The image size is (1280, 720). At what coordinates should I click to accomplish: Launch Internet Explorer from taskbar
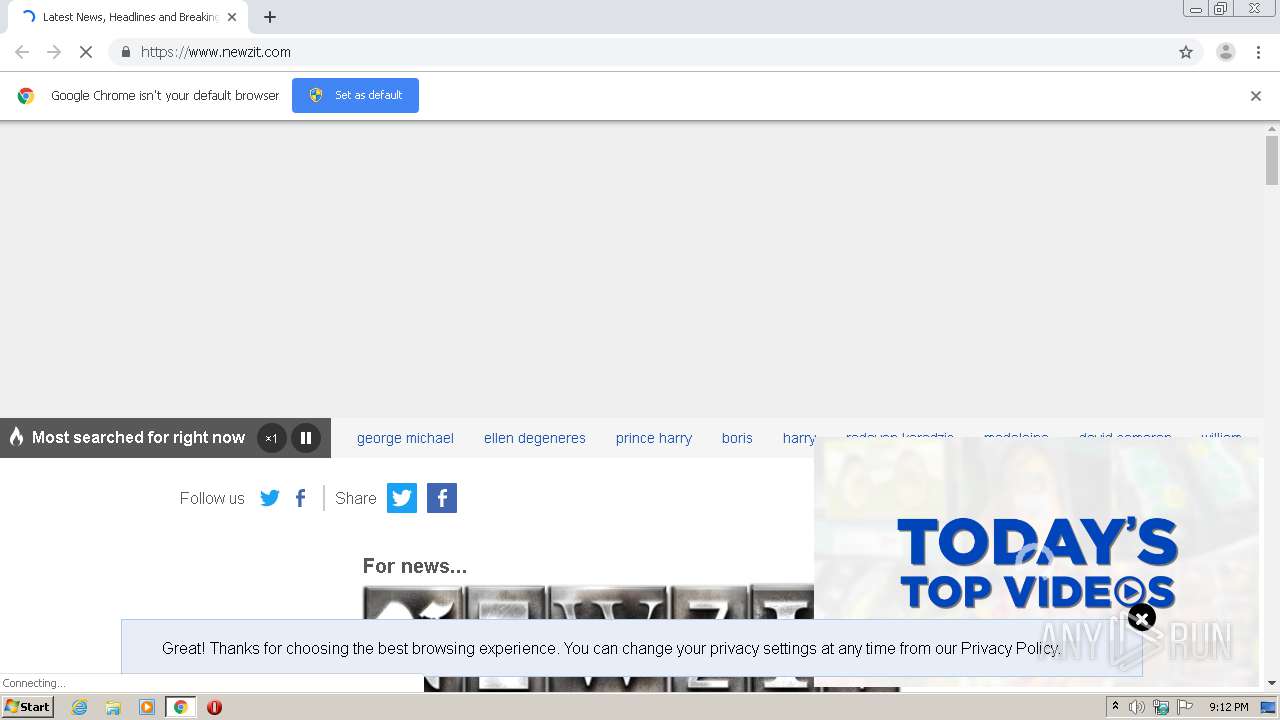(x=79, y=707)
